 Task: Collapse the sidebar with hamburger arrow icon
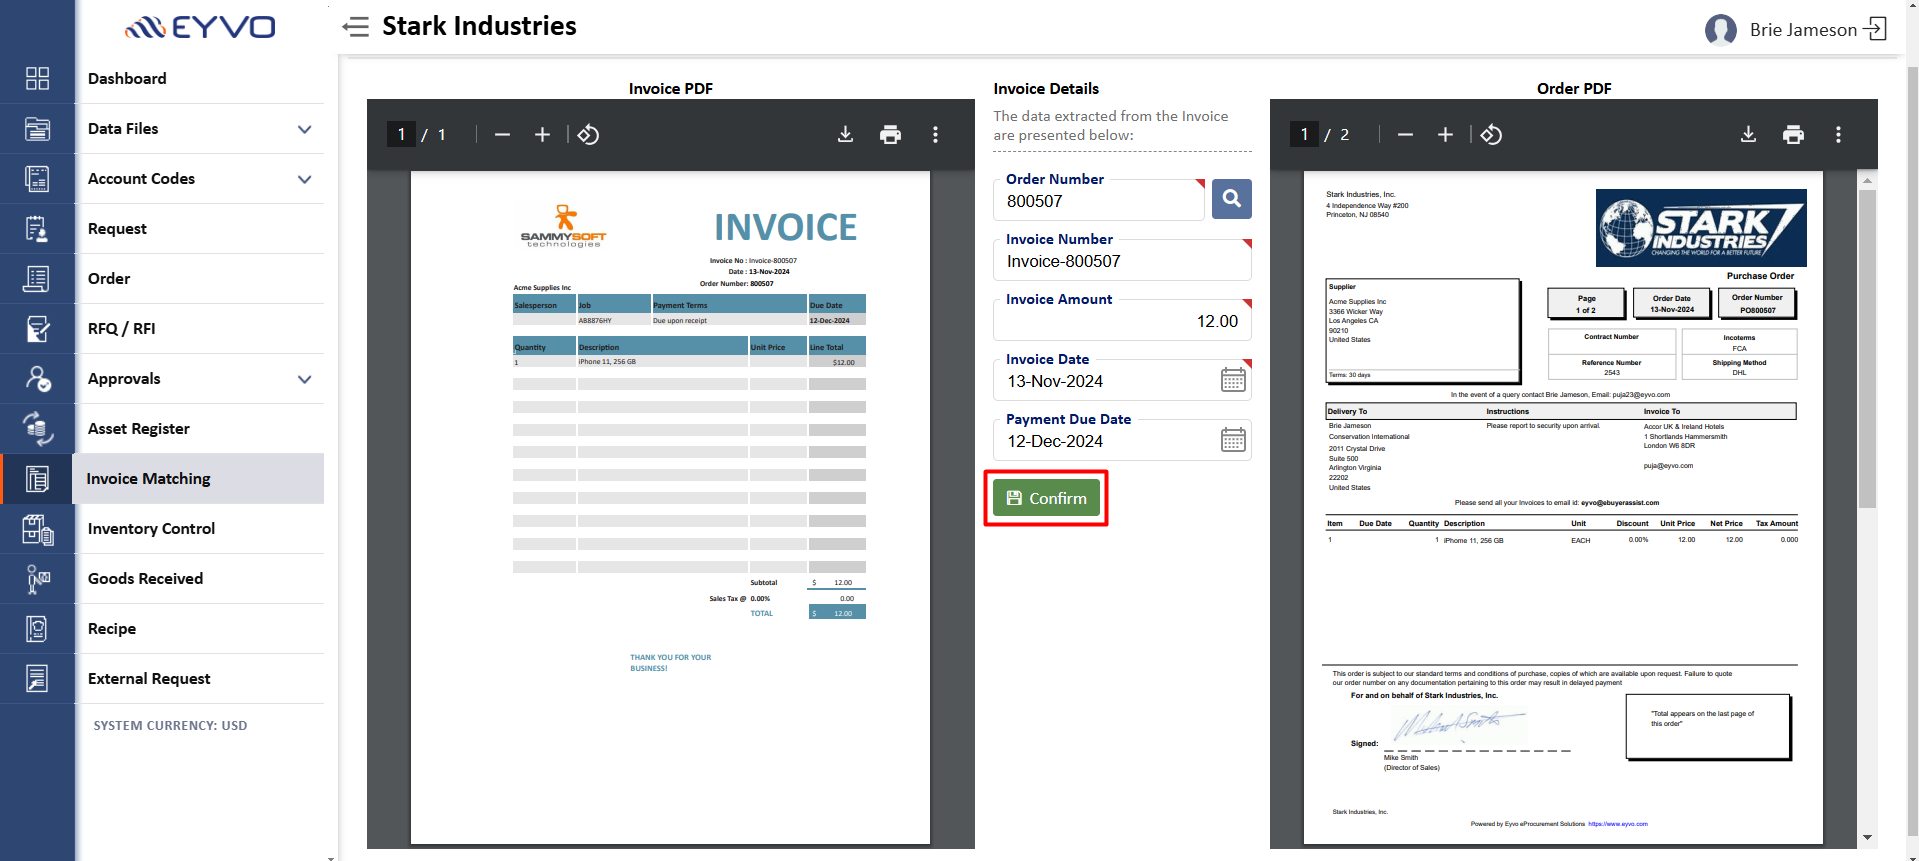[x=355, y=27]
